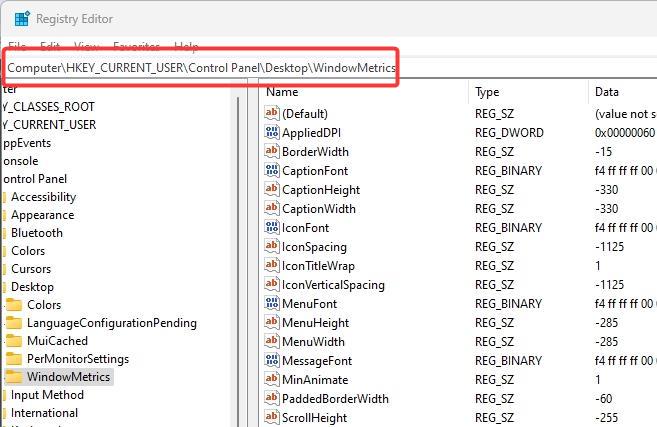Open the View menu
The width and height of the screenshot is (657, 427).
[86, 46]
